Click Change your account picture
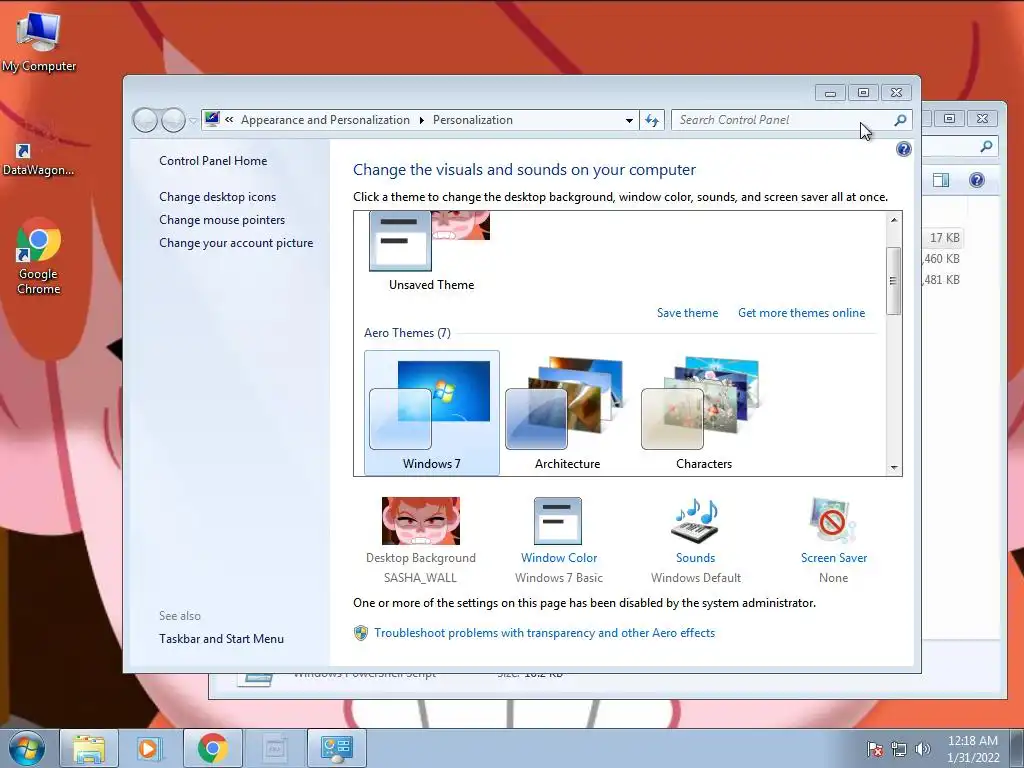 pos(236,242)
